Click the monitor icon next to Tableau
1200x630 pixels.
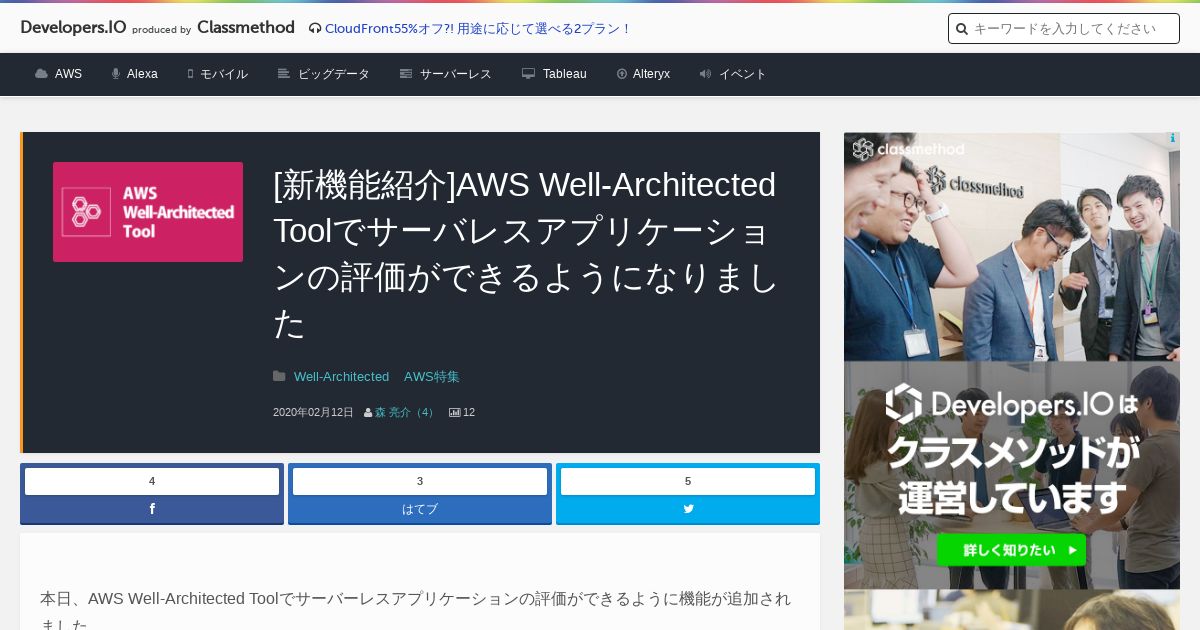pos(528,74)
